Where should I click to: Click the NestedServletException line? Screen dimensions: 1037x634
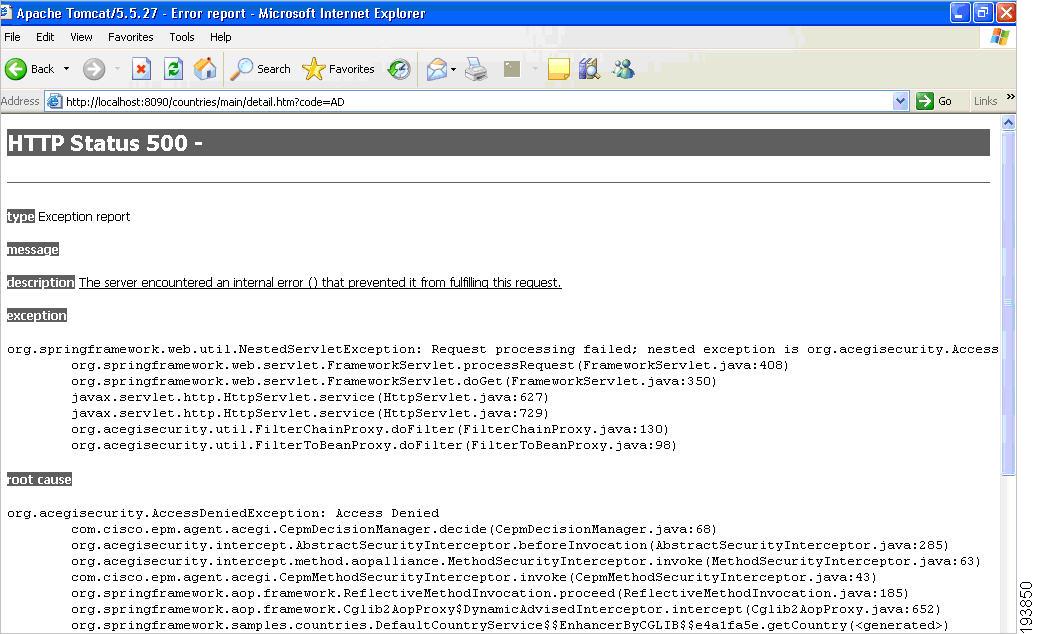(503, 349)
